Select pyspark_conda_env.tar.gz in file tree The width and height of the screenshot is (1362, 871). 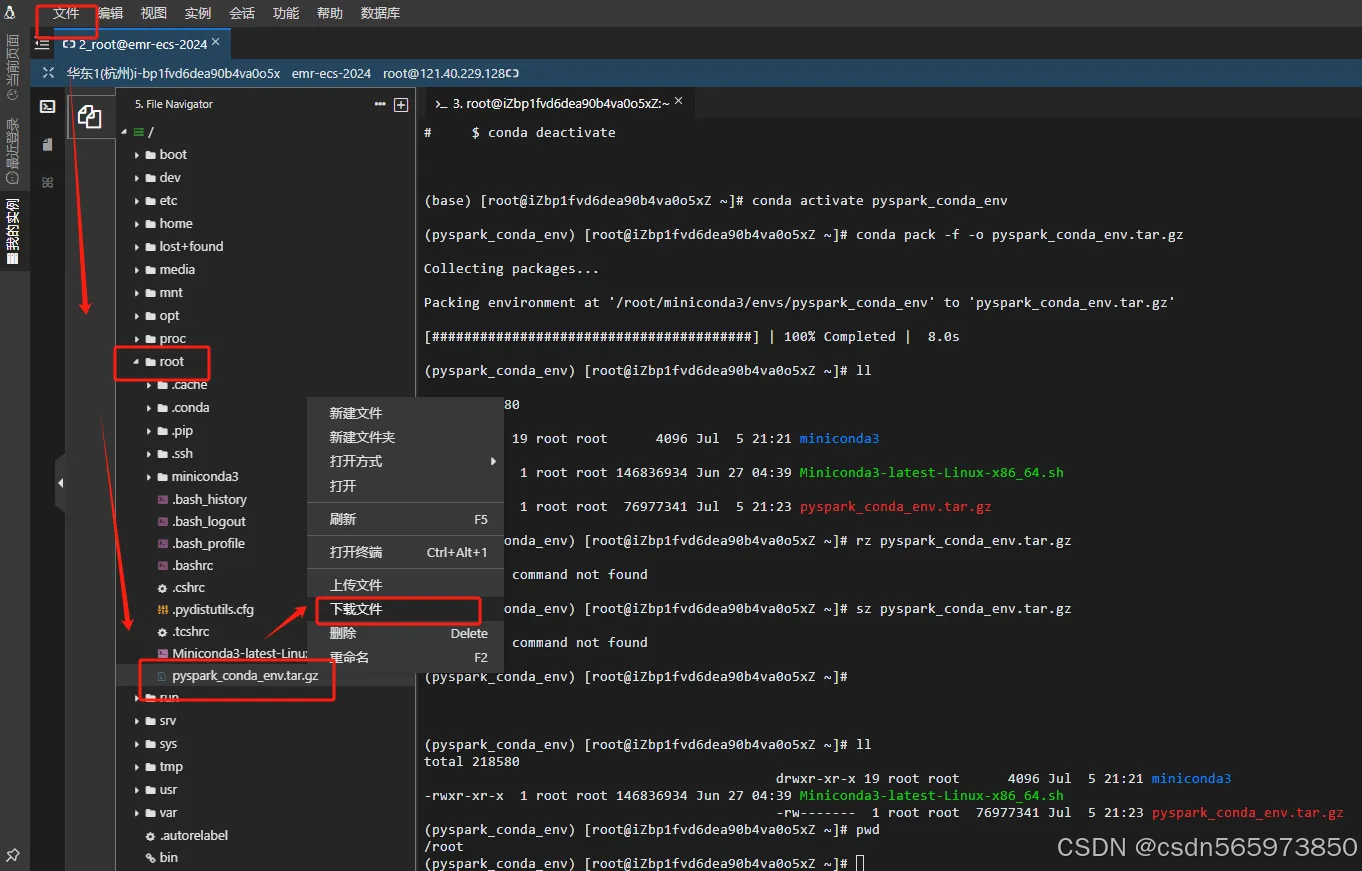[x=245, y=676]
